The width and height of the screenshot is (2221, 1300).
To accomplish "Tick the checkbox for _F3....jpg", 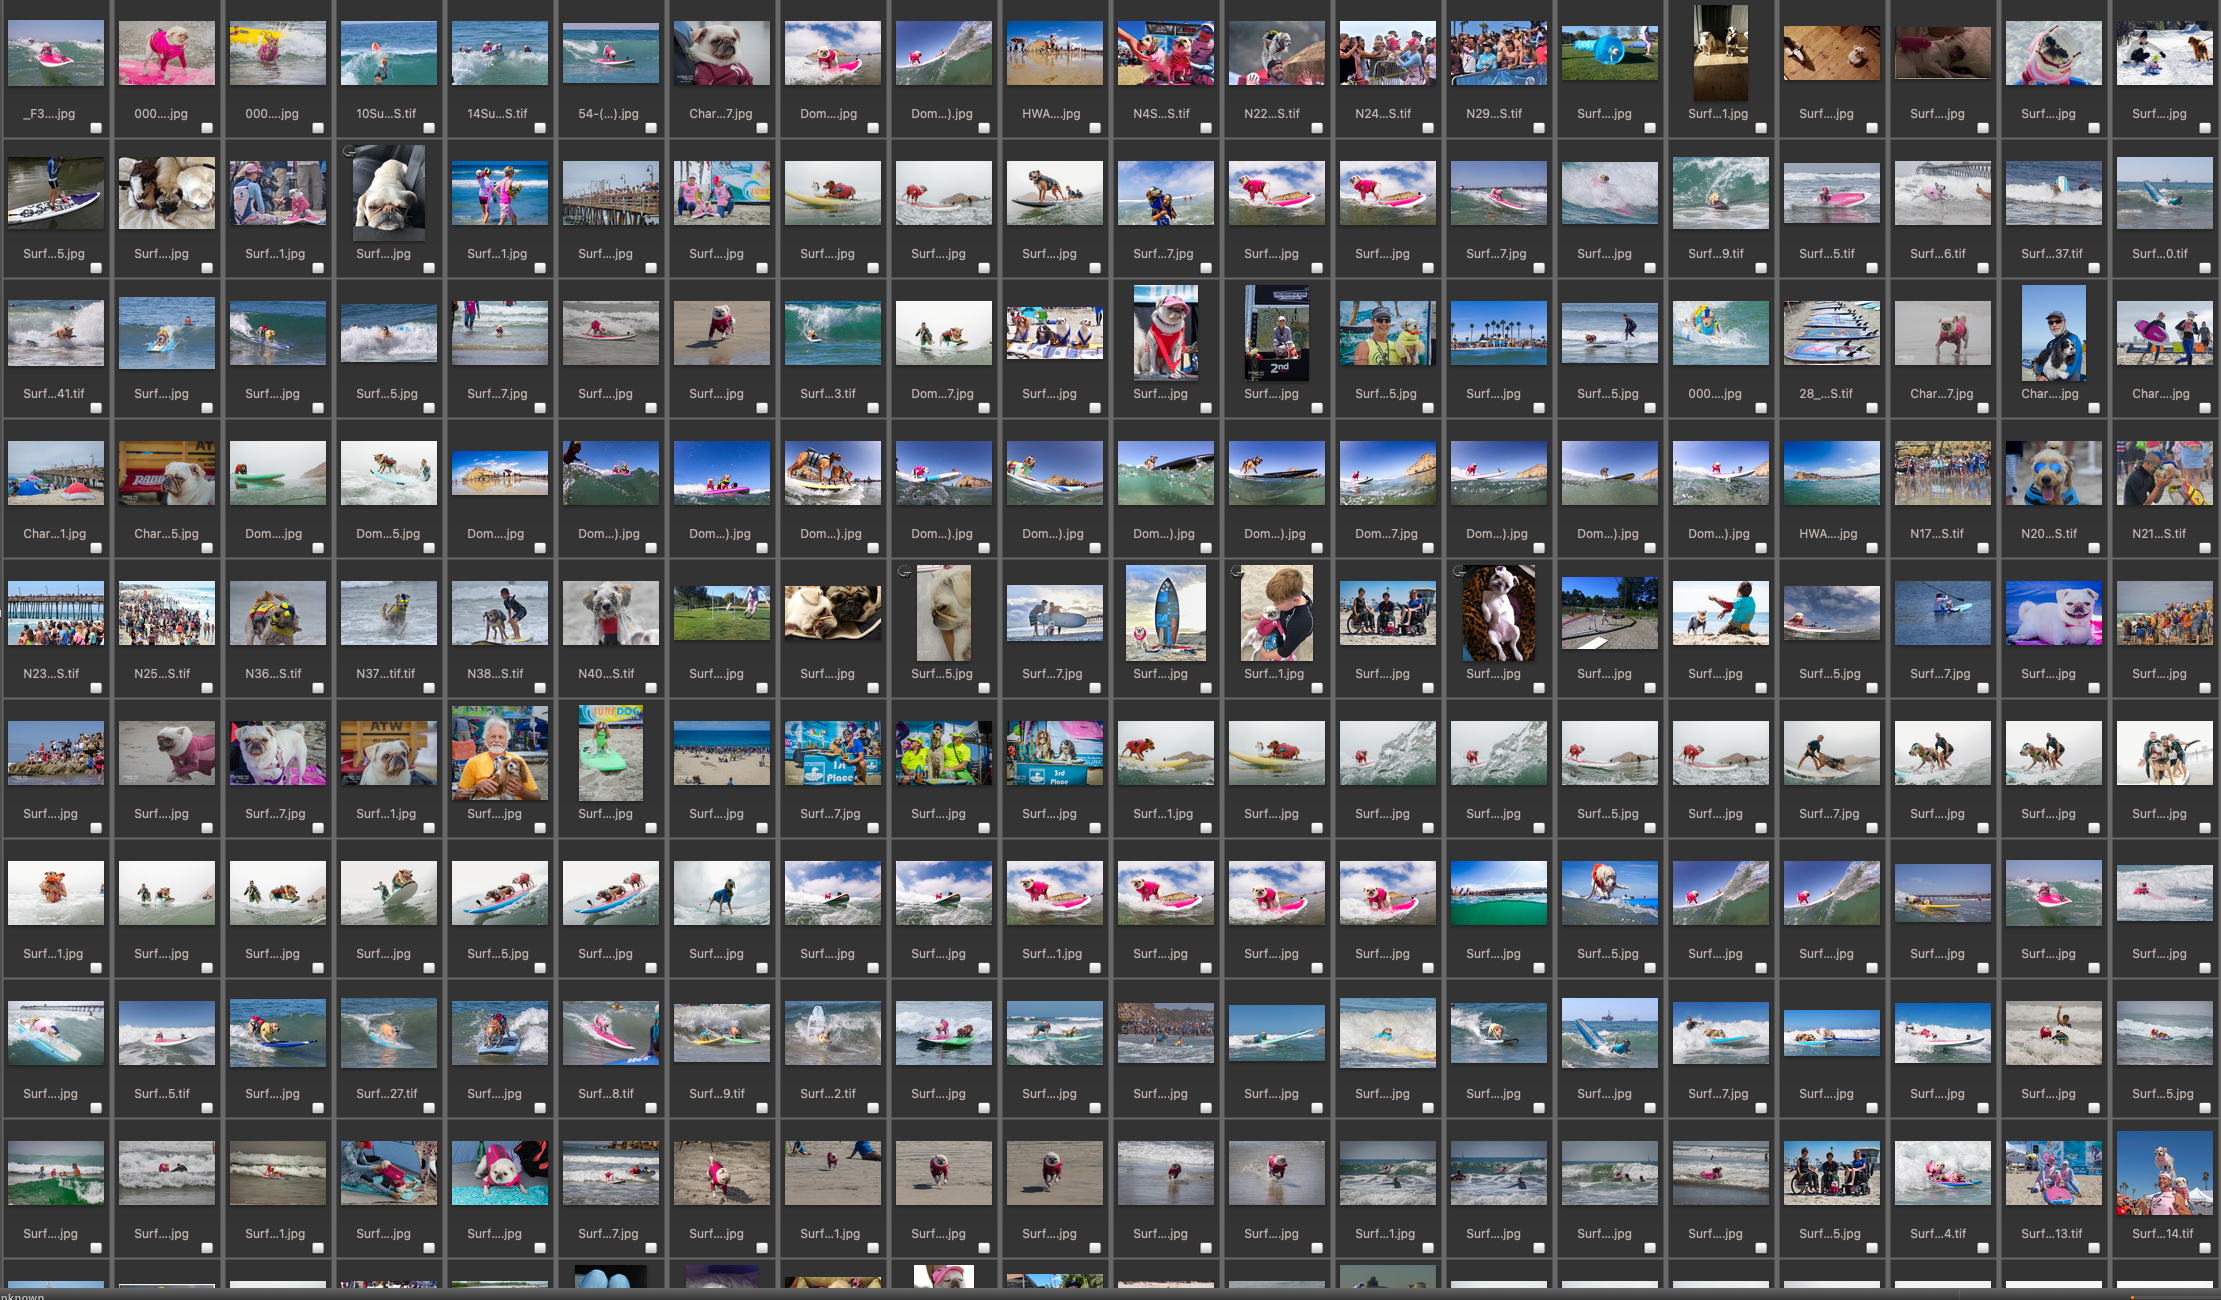I will tap(96, 128).
